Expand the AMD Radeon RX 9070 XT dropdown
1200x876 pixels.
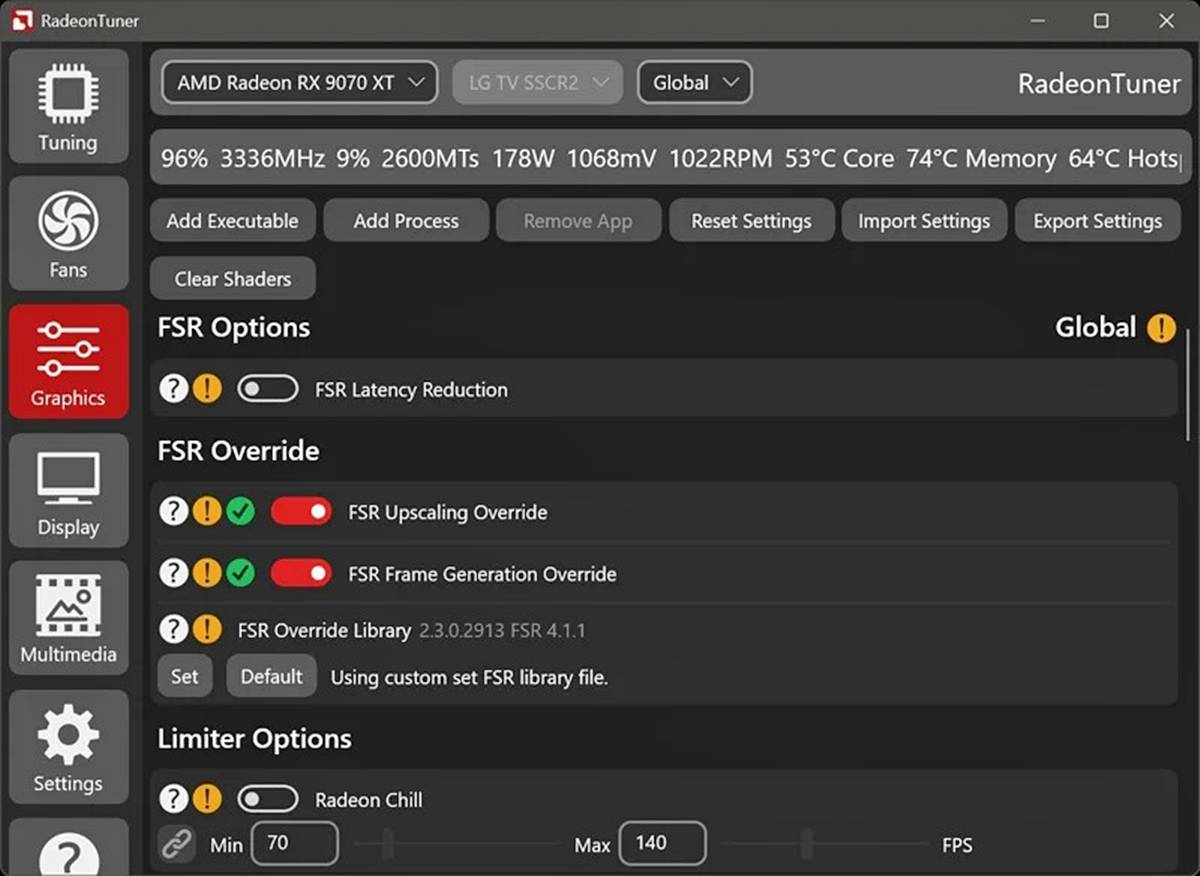click(300, 83)
